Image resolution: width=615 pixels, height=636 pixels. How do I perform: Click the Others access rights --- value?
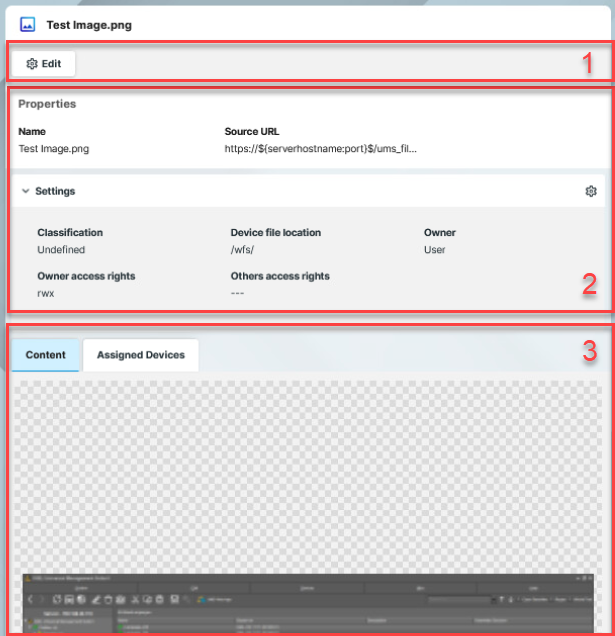[238, 294]
